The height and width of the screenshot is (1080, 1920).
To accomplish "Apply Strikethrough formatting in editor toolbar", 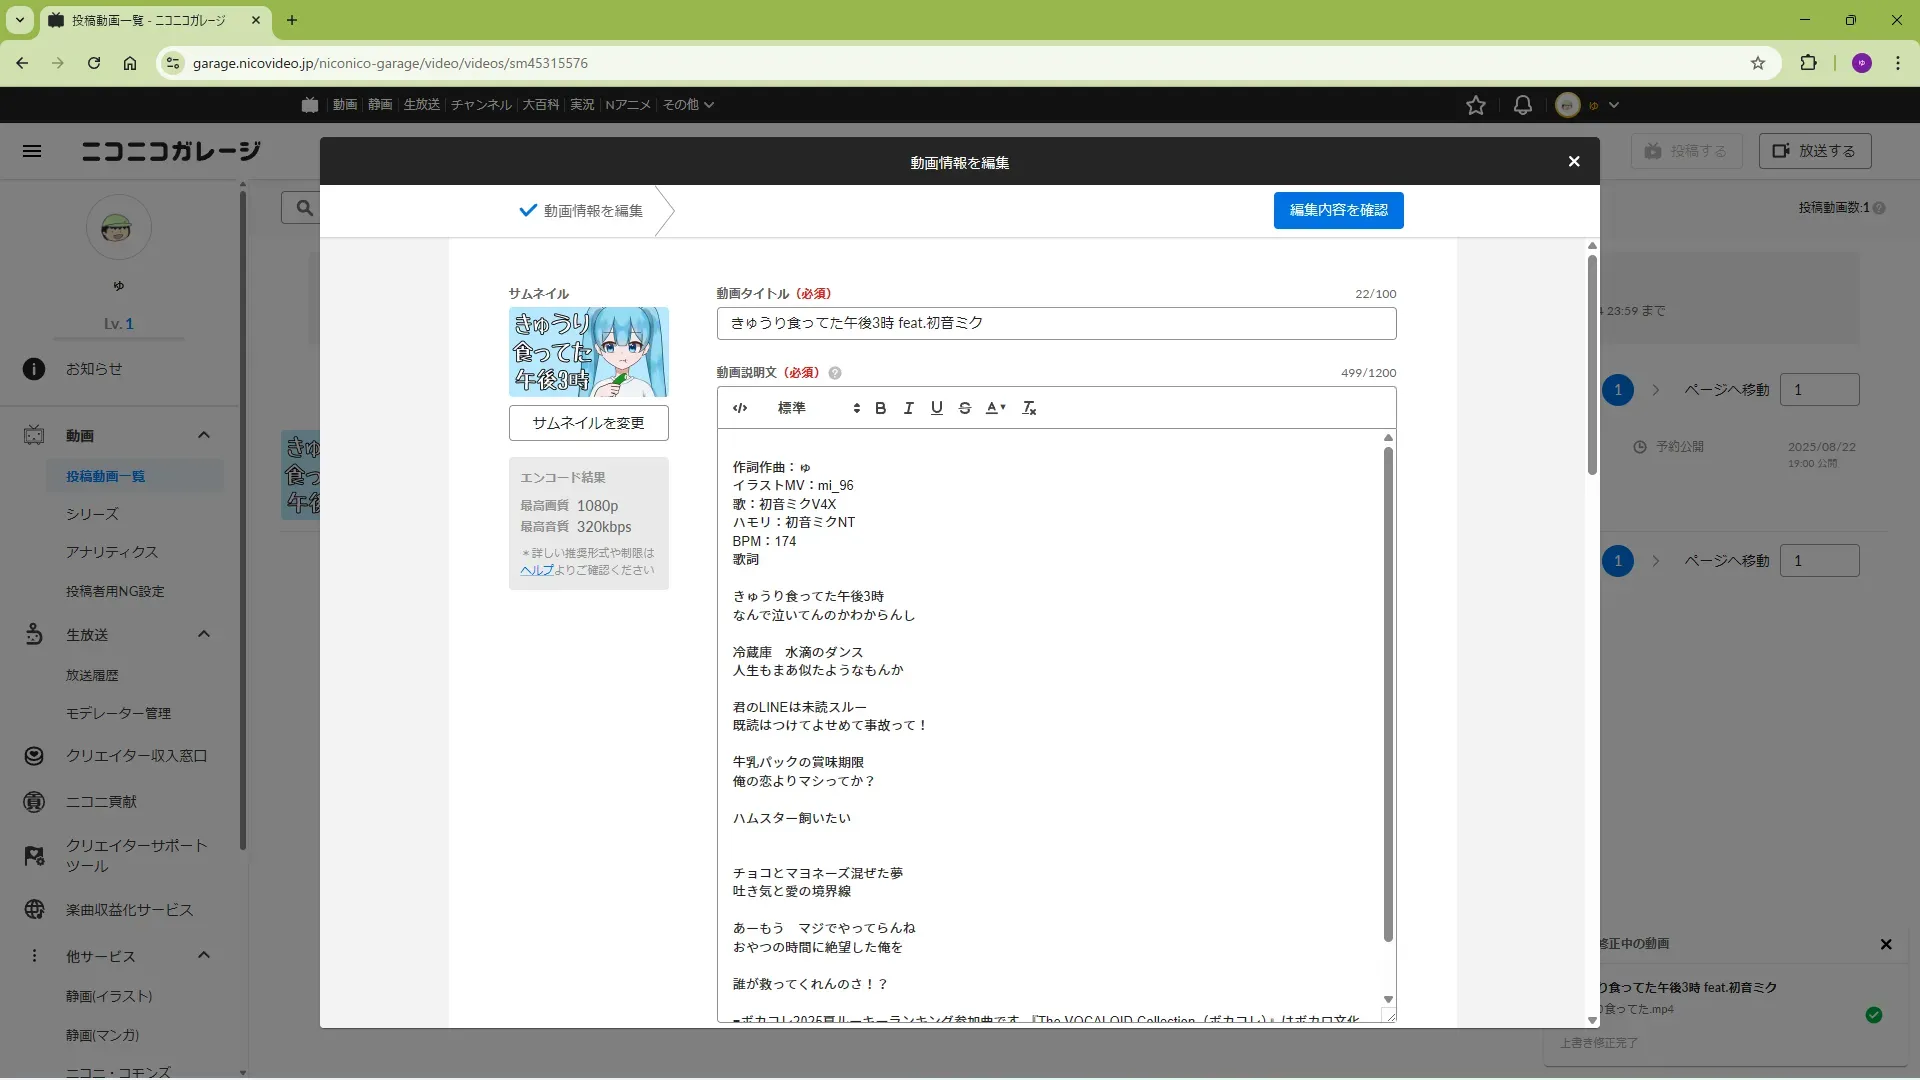I will (x=964, y=408).
